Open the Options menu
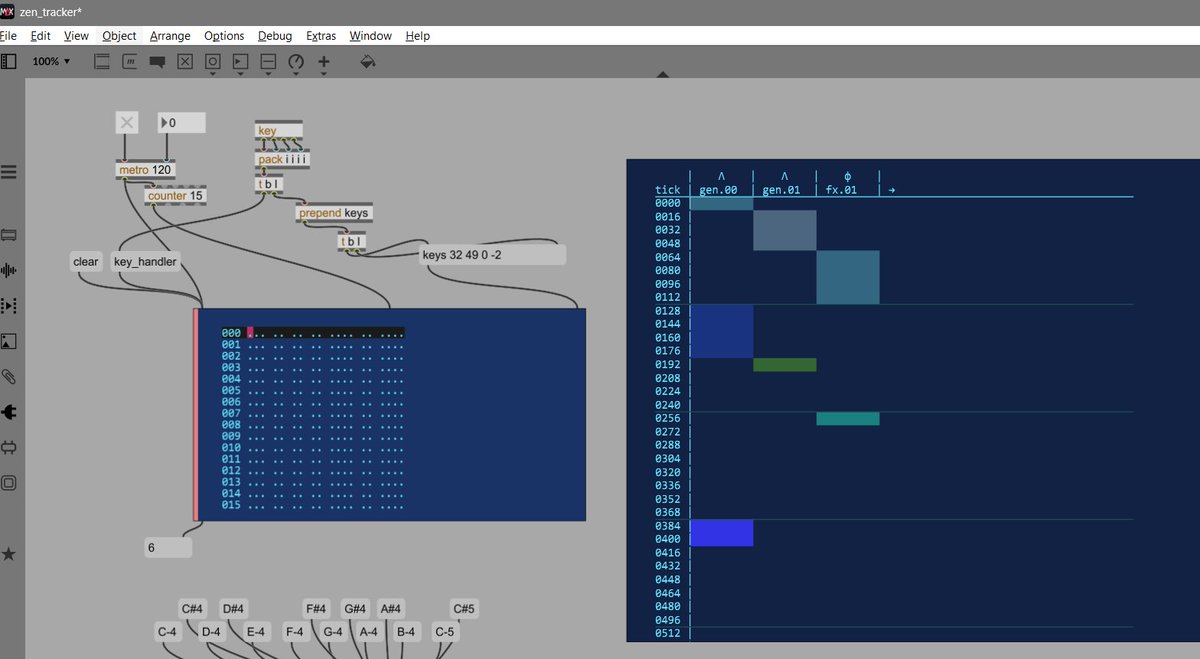The width and height of the screenshot is (1200, 659). coord(224,36)
